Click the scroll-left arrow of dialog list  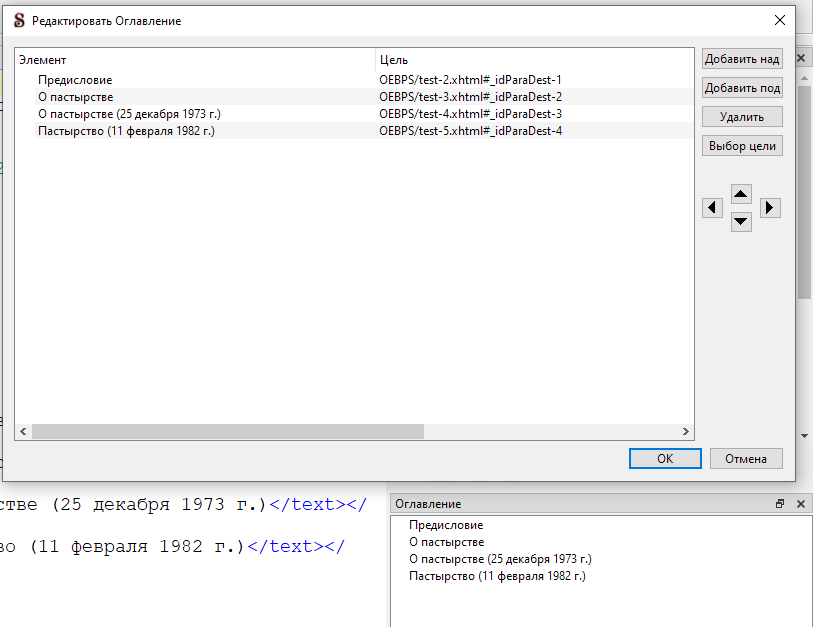coord(23,431)
